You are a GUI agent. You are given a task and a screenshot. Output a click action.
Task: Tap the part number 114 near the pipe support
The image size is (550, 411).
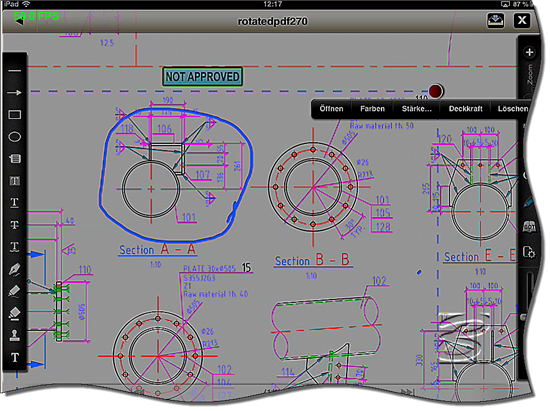pyautogui.click(x=287, y=372)
